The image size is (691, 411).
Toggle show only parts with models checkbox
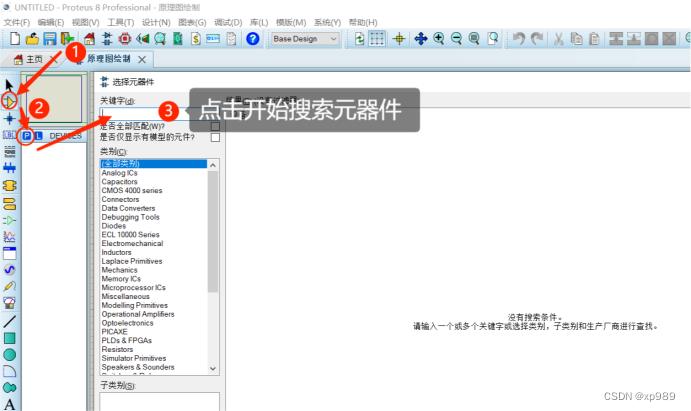tap(215, 137)
